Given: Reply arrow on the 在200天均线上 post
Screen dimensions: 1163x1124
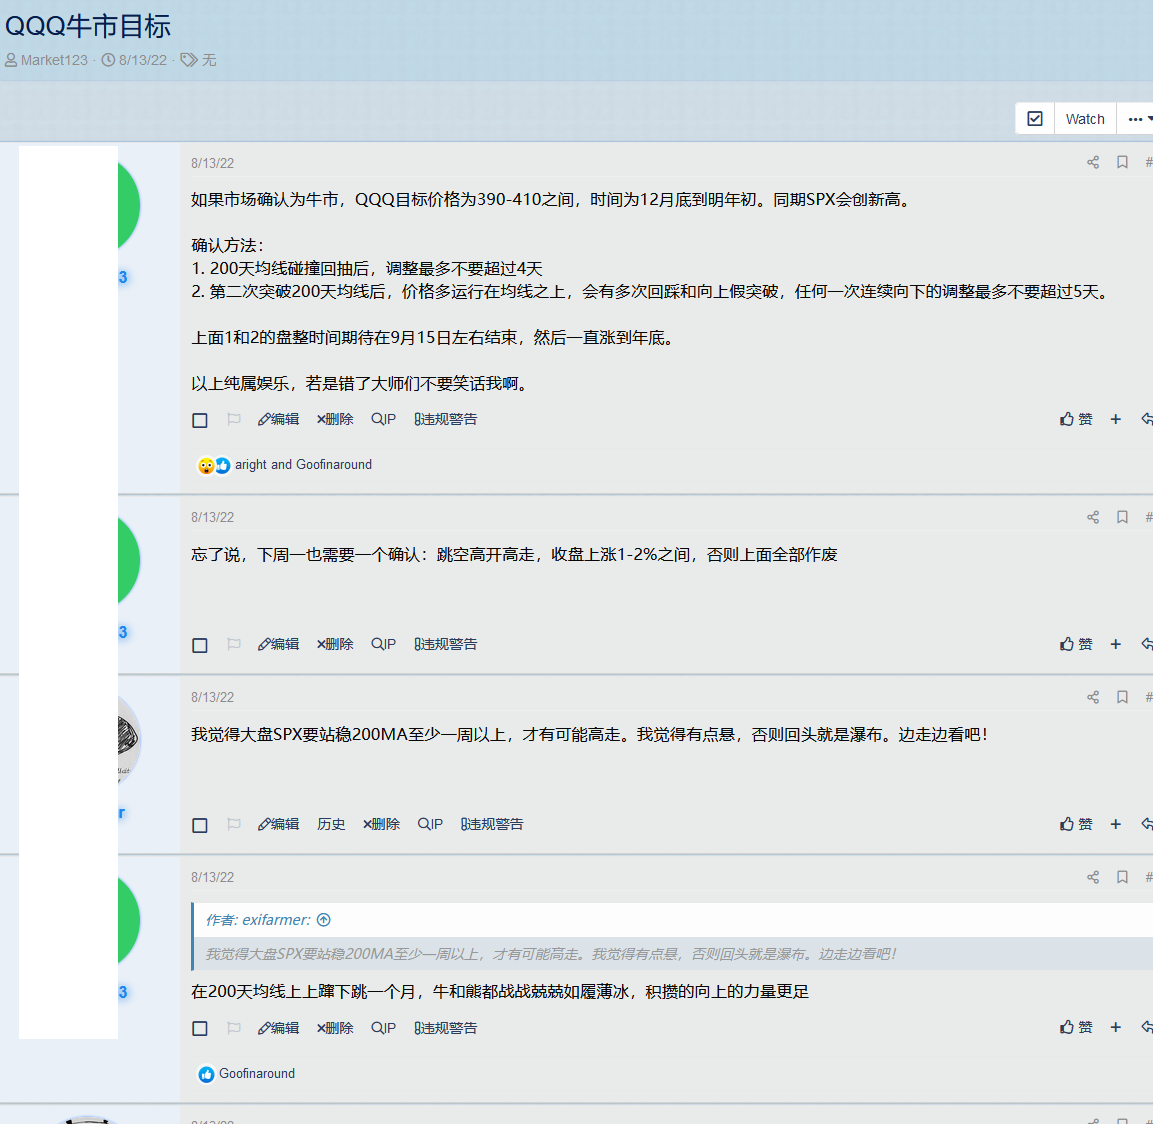Looking at the screenshot, I should (1147, 1028).
